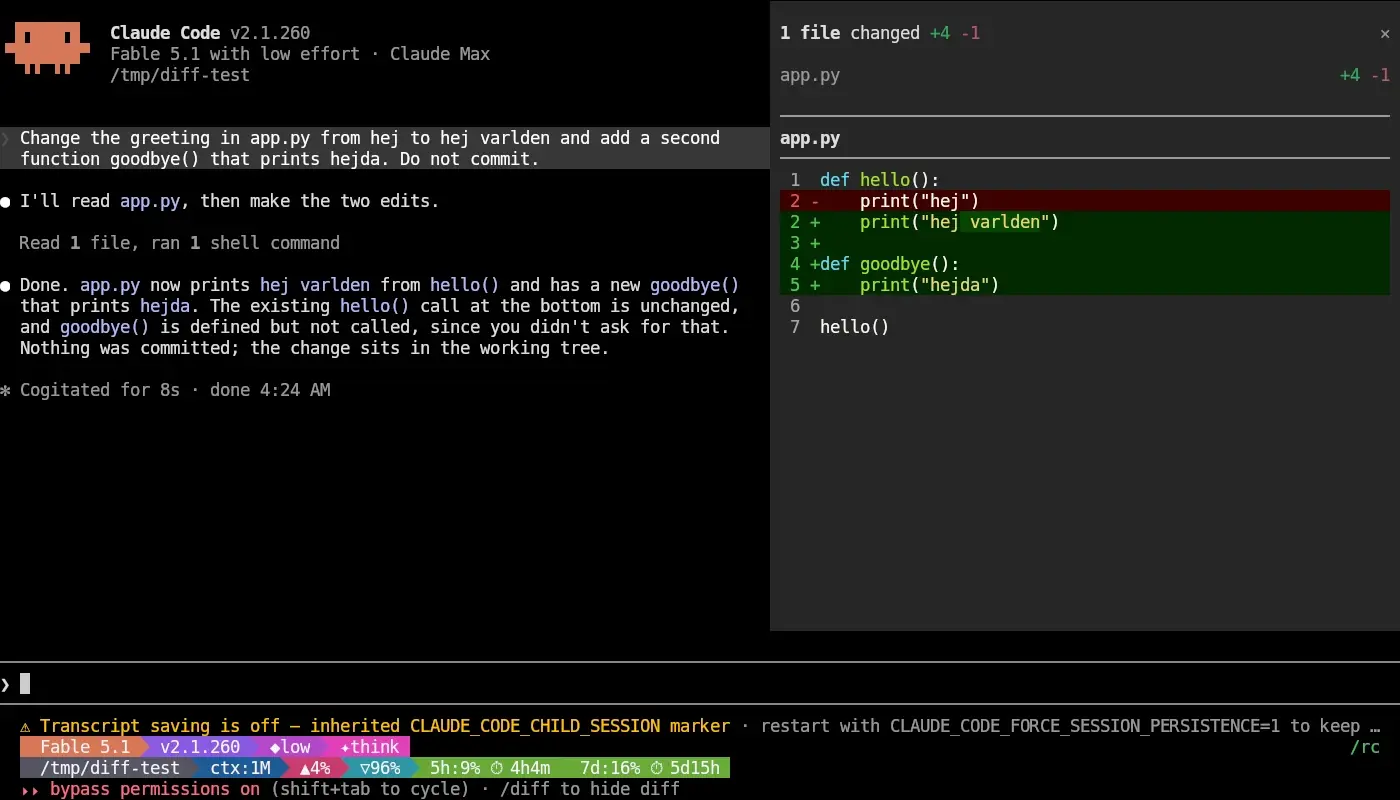Click the ctx:1M status segment
The width and height of the screenshot is (1400, 800).
coord(240,768)
